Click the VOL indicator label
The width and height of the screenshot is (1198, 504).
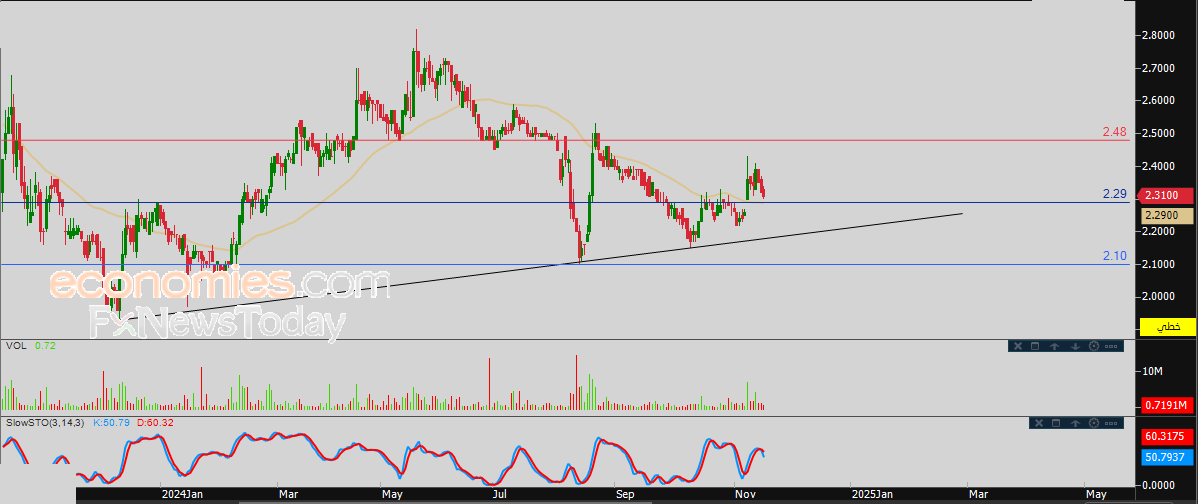tap(15, 346)
